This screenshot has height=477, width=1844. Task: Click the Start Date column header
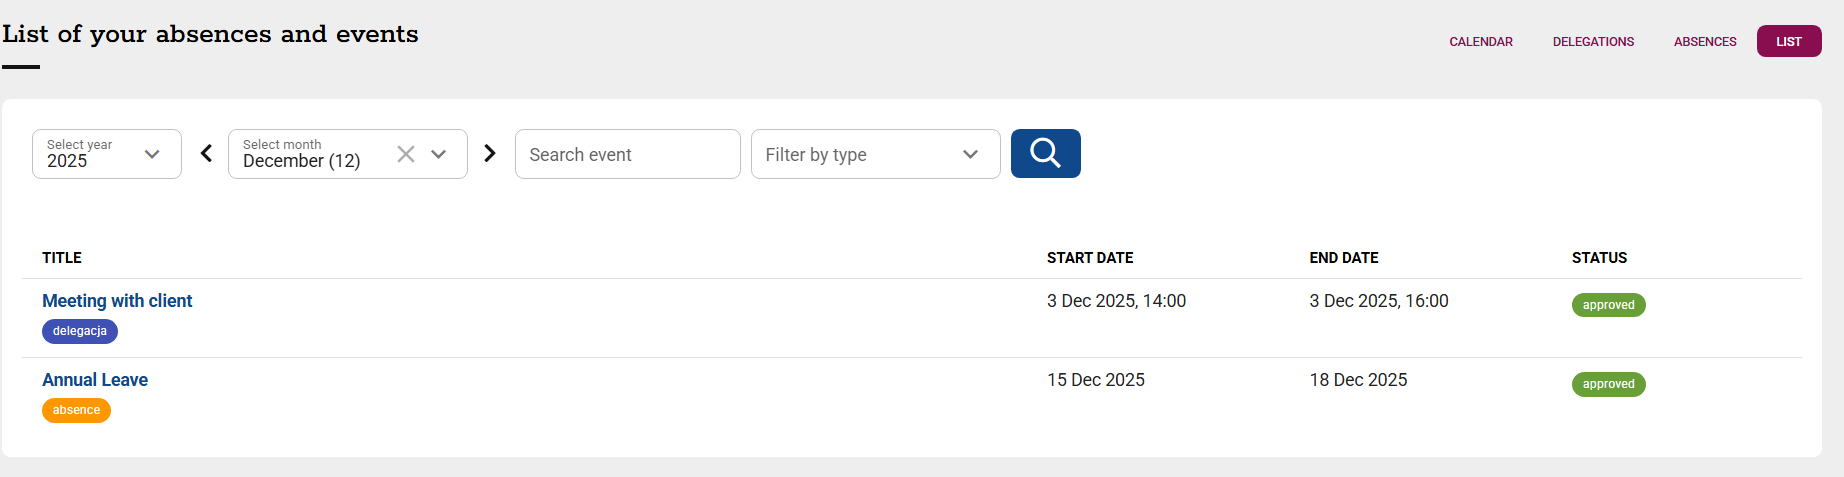(1090, 258)
